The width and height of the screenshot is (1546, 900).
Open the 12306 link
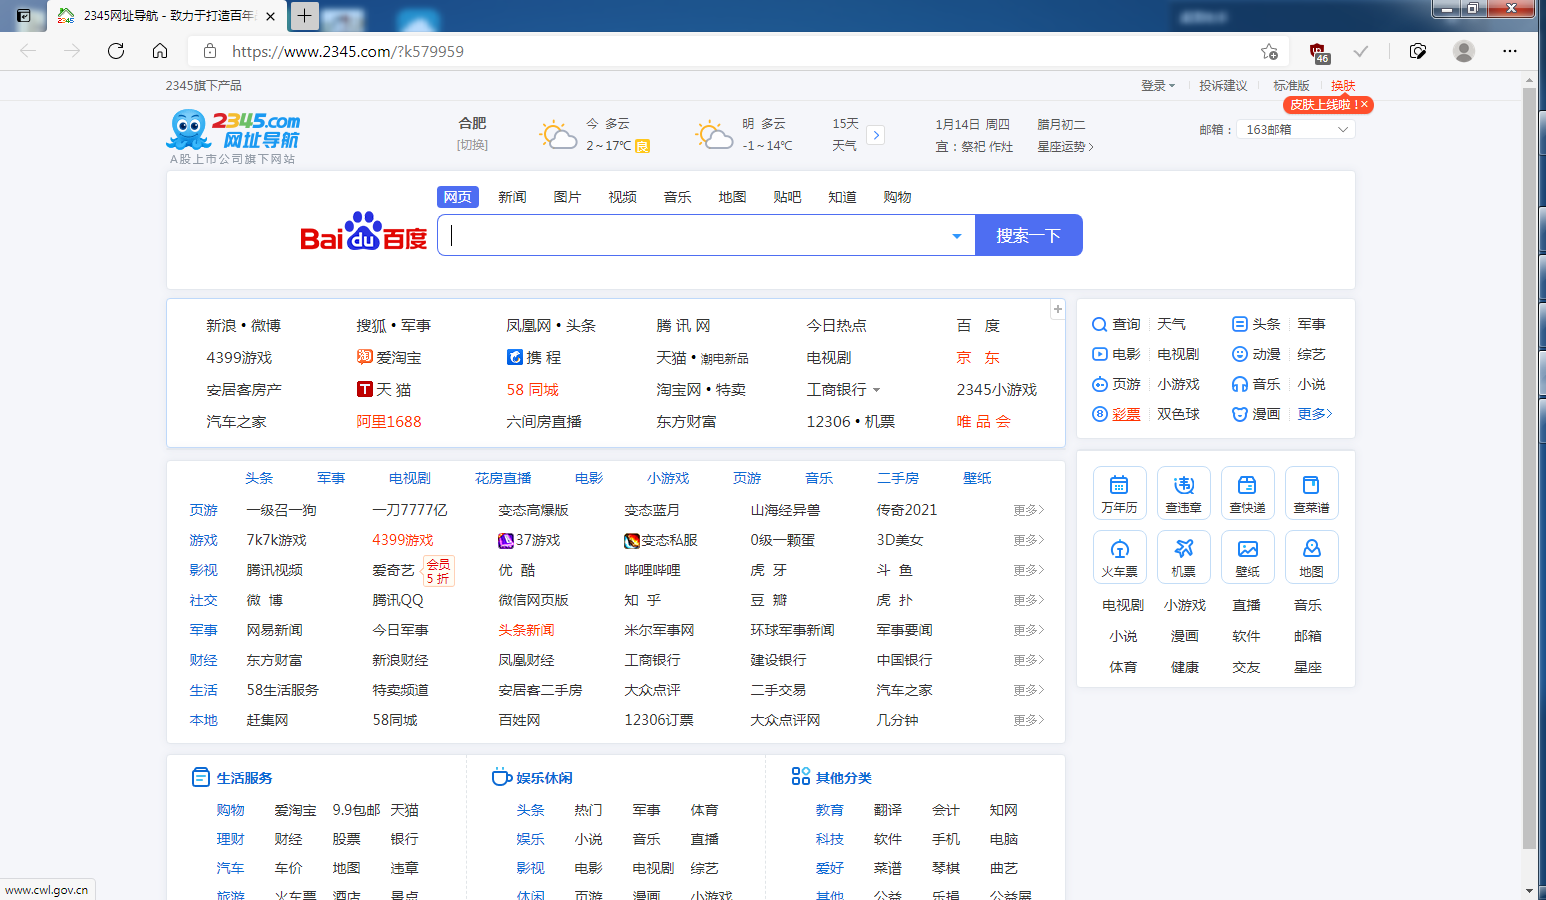coord(828,422)
